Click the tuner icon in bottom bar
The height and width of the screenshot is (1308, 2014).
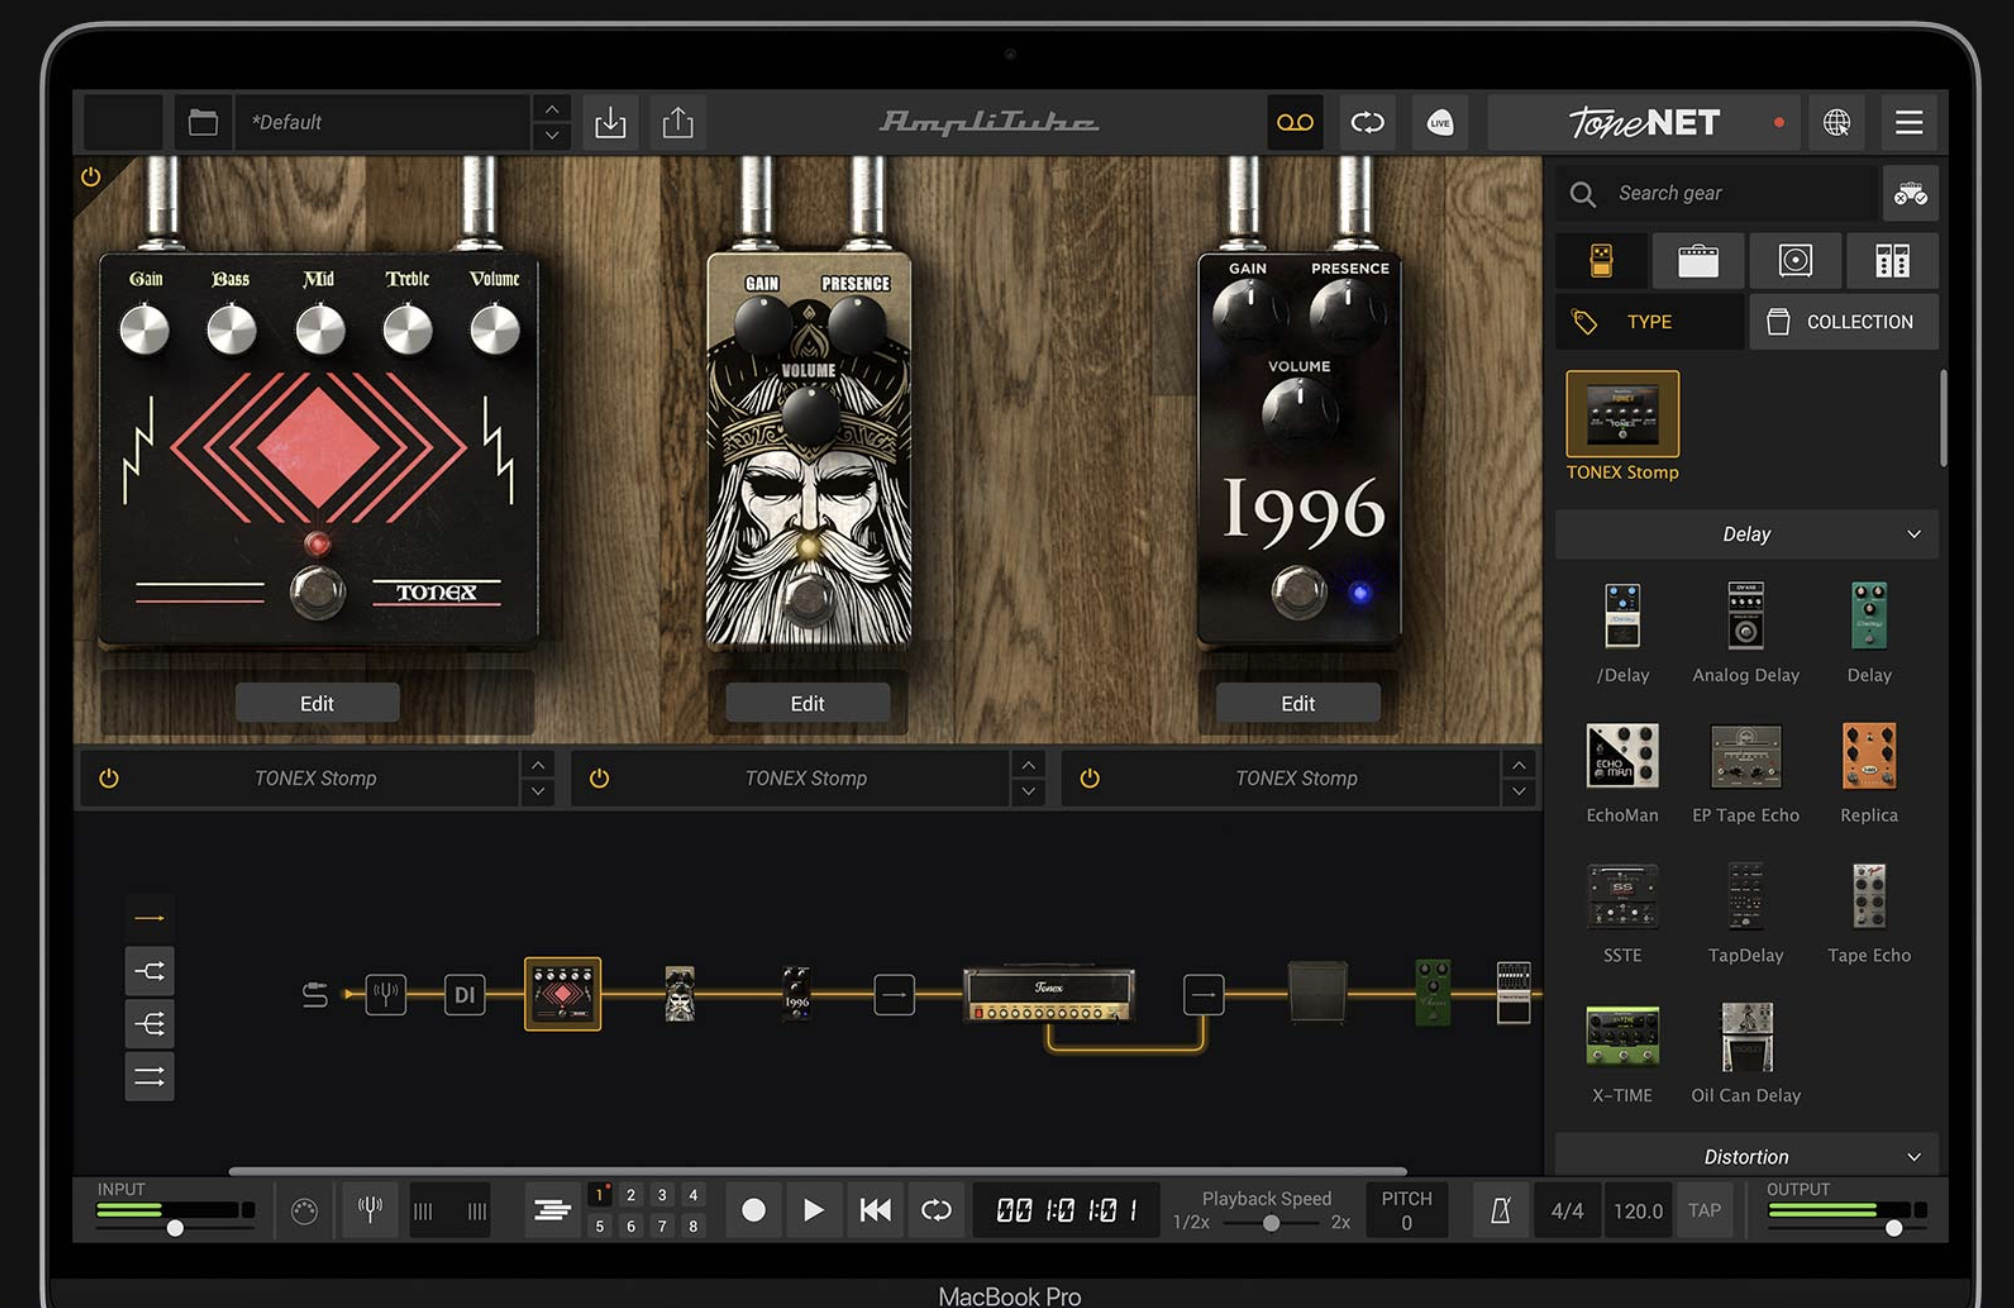tap(370, 1210)
